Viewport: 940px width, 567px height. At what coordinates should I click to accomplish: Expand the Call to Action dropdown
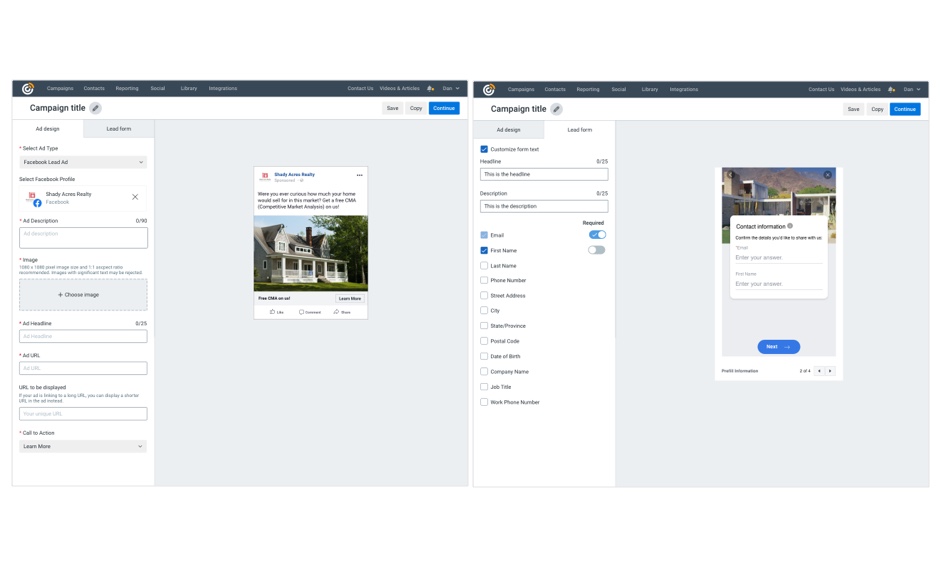coord(83,447)
